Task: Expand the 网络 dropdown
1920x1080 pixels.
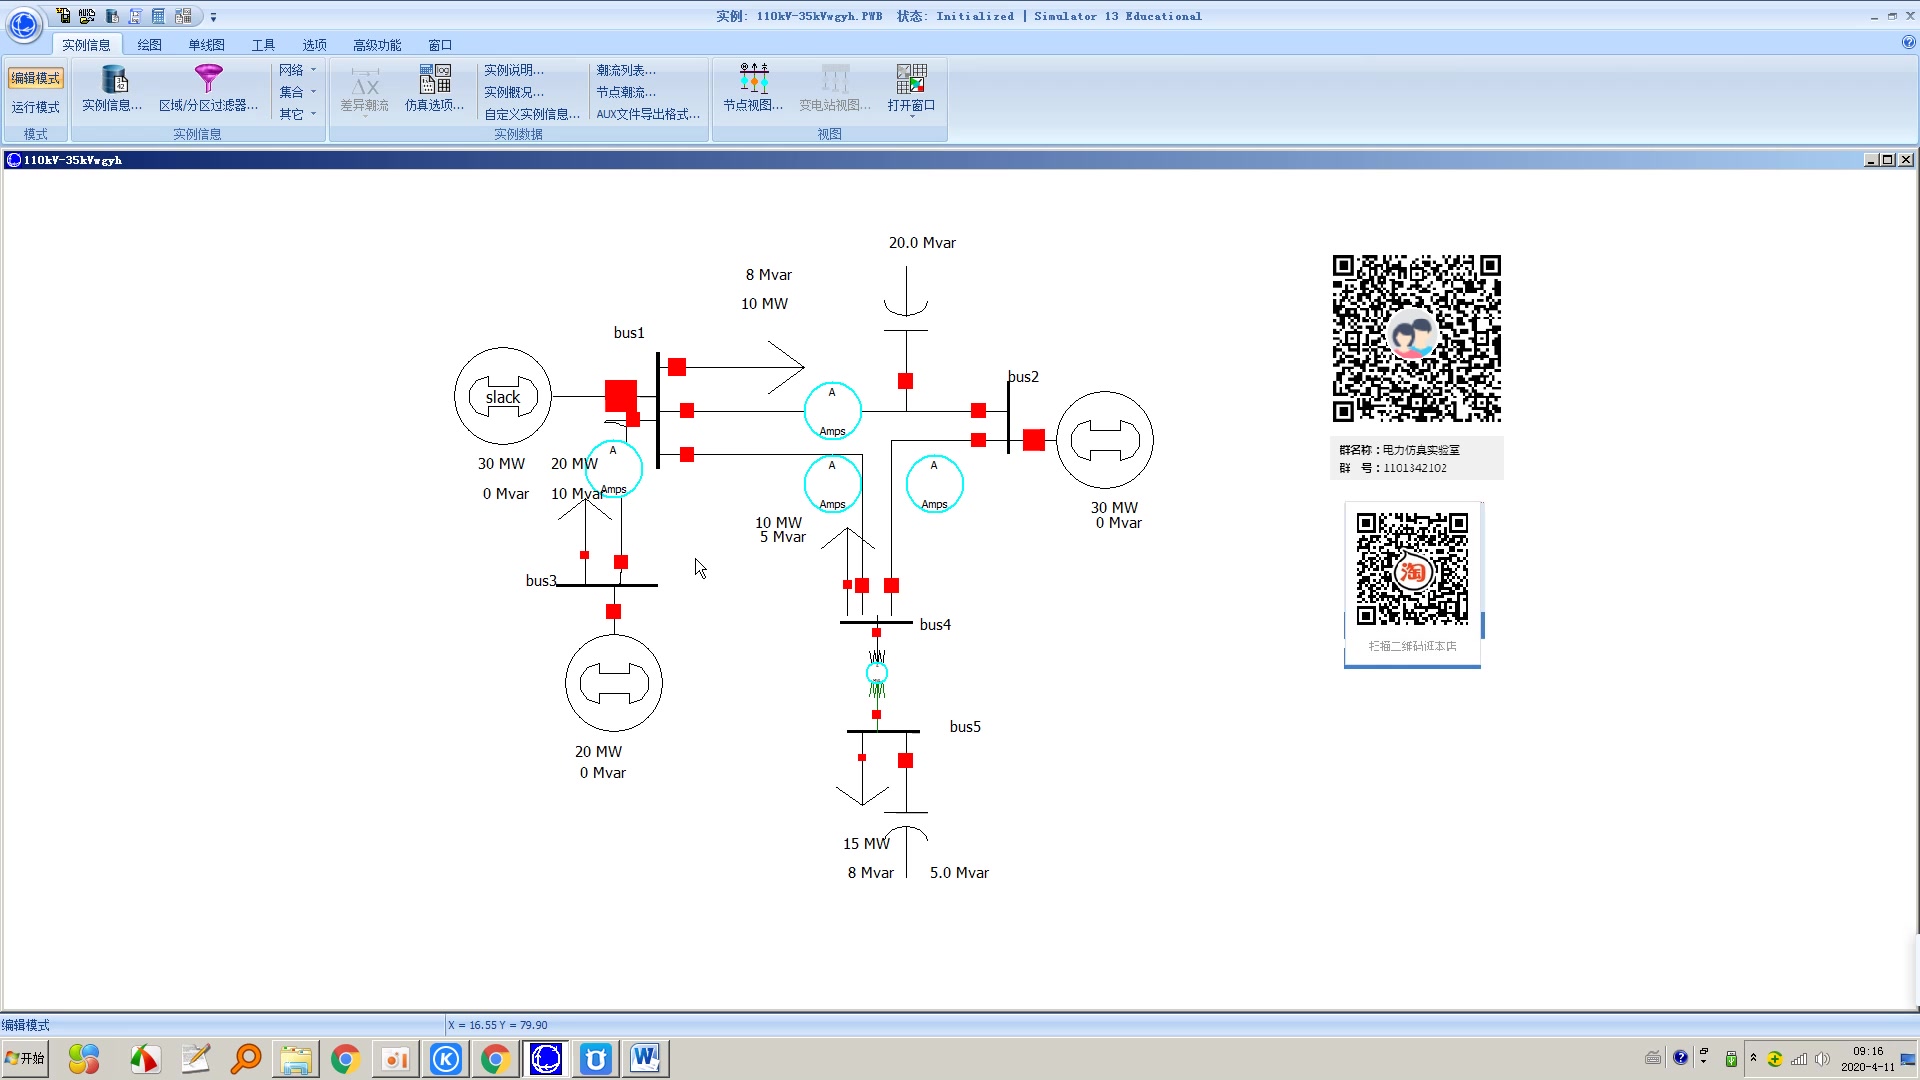Action: (x=297, y=70)
